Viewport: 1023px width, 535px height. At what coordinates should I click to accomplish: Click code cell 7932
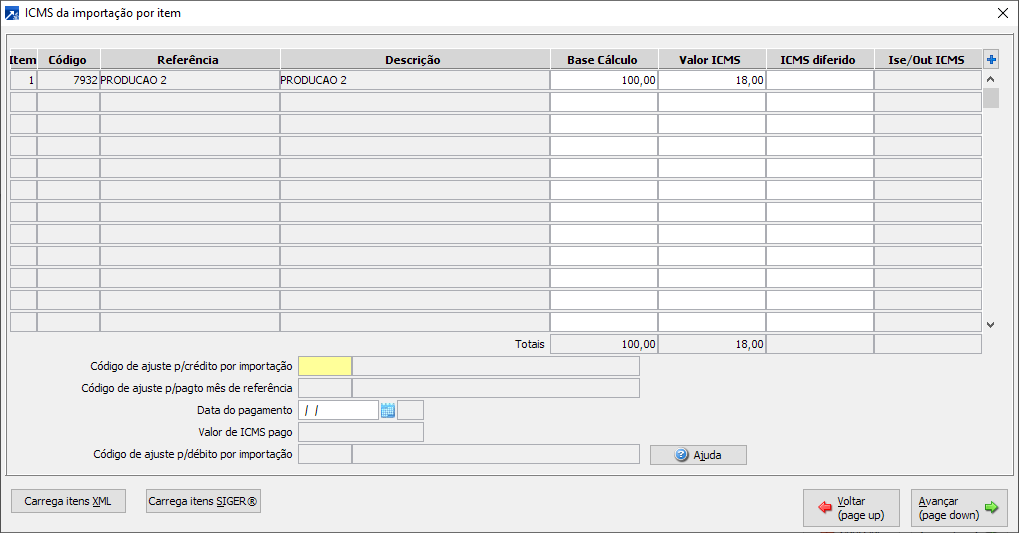coord(69,80)
